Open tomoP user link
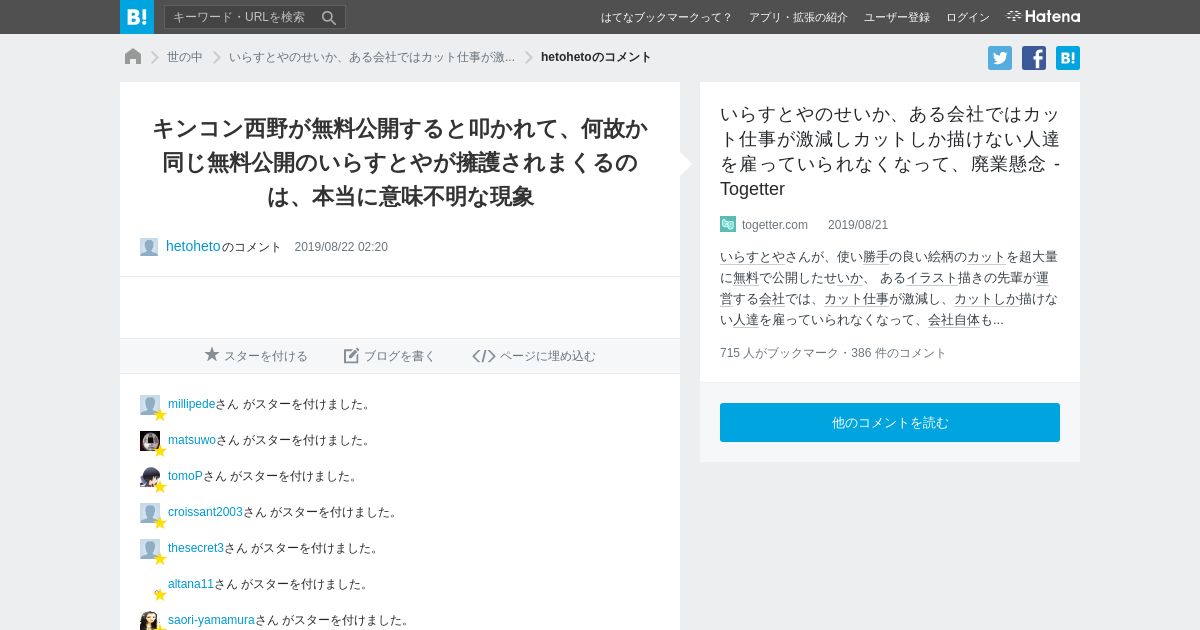 click(185, 476)
